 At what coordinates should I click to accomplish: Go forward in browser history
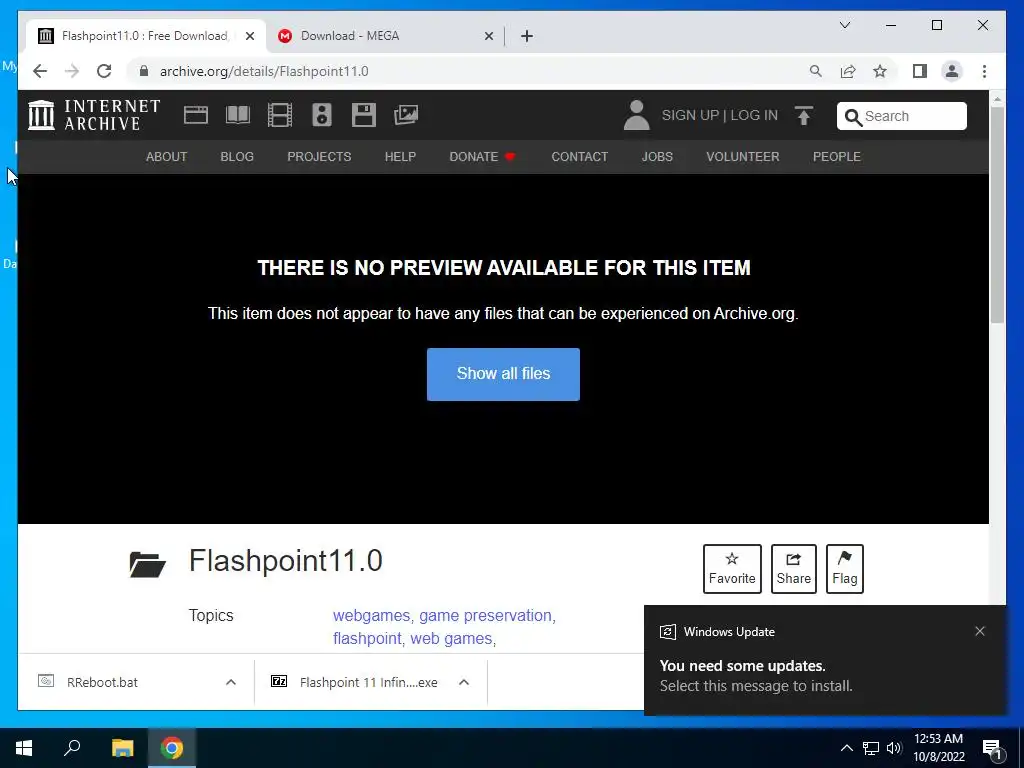click(x=72, y=71)
